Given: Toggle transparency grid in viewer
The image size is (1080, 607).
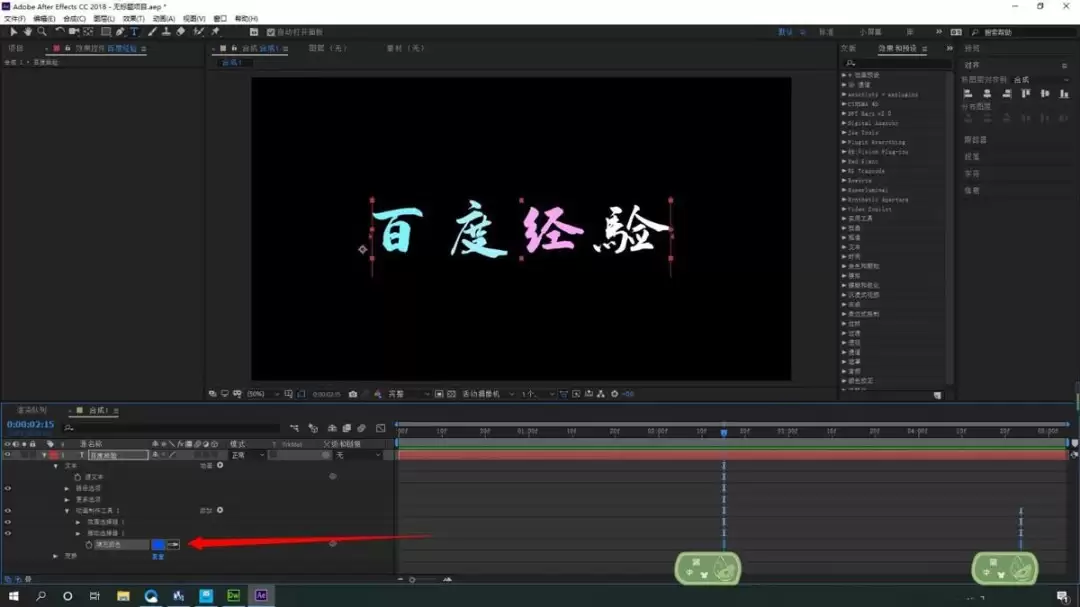Looking at the screenshot, I should [451, 394].
